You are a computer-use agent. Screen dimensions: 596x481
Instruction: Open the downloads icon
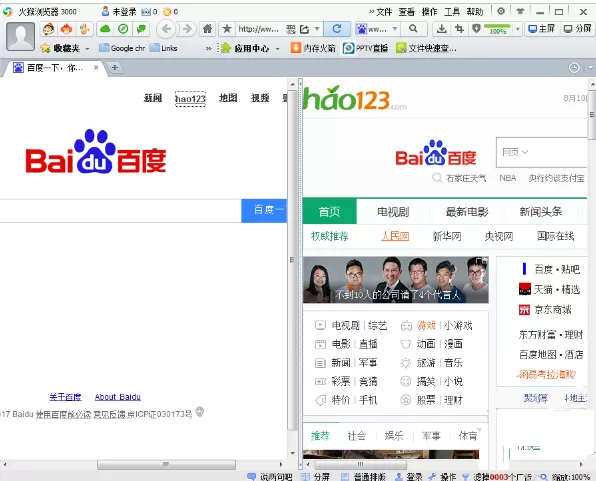(x=441, y=29)
